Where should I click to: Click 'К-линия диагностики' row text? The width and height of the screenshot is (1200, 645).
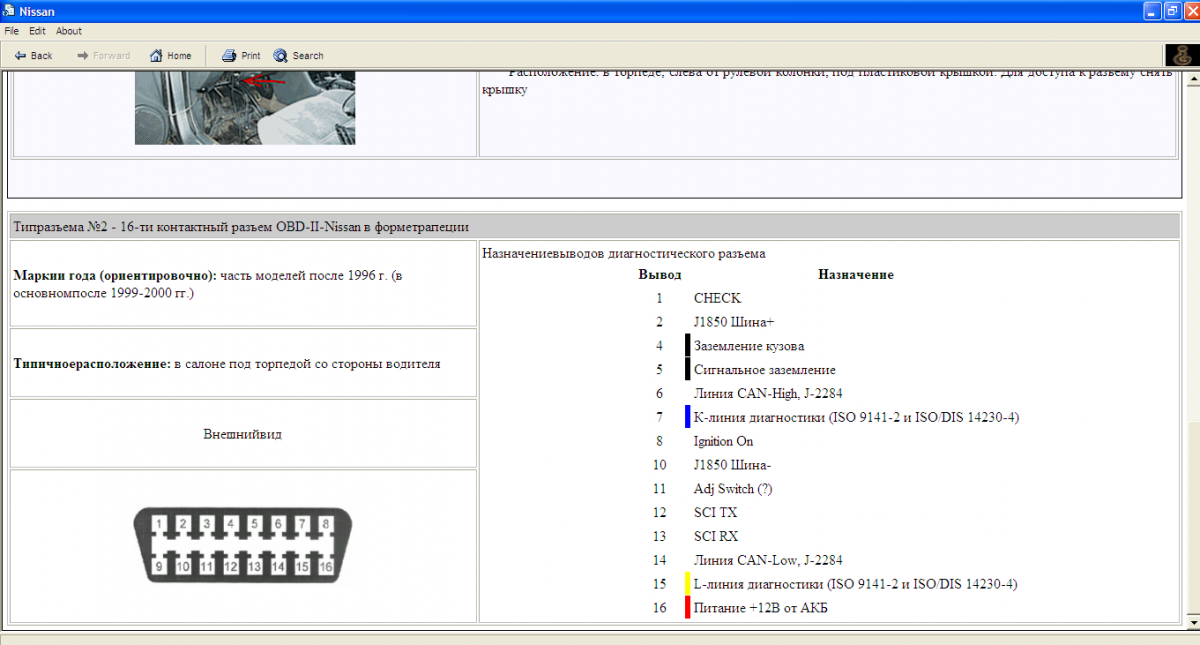tap(856, 417)
